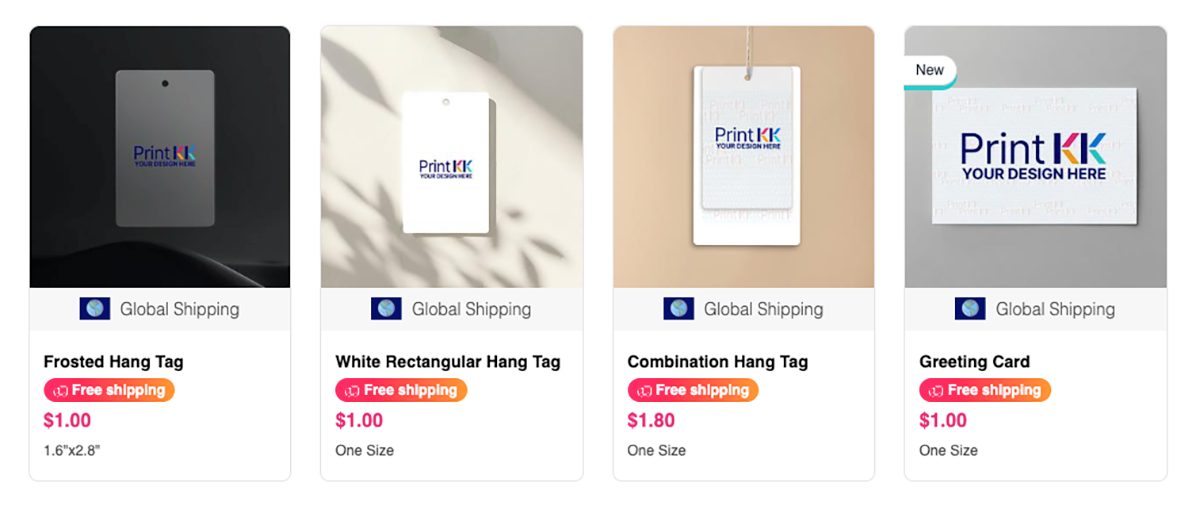Click the $1.80 price on Combination Hang Tag
The height and width of the screenshot is (509, 1200).
[x=651, y=420]
